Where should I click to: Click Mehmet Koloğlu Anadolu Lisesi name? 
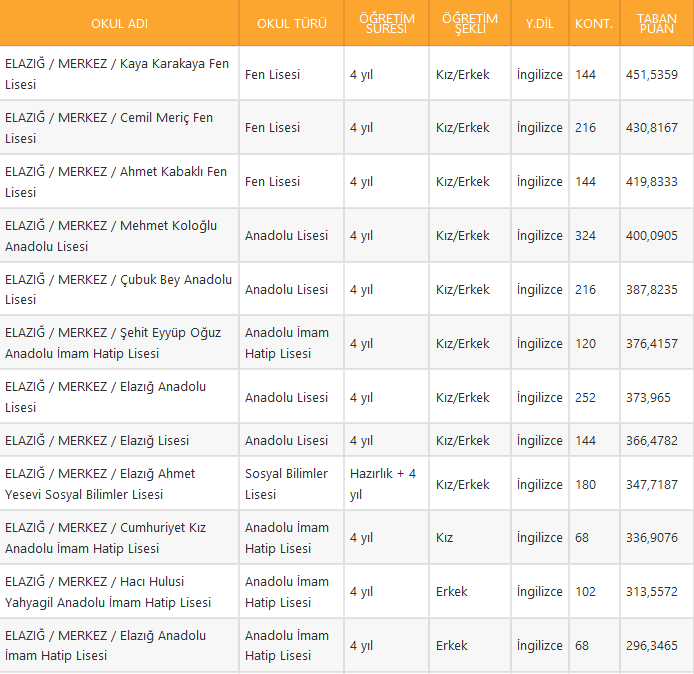coord(111,236)
